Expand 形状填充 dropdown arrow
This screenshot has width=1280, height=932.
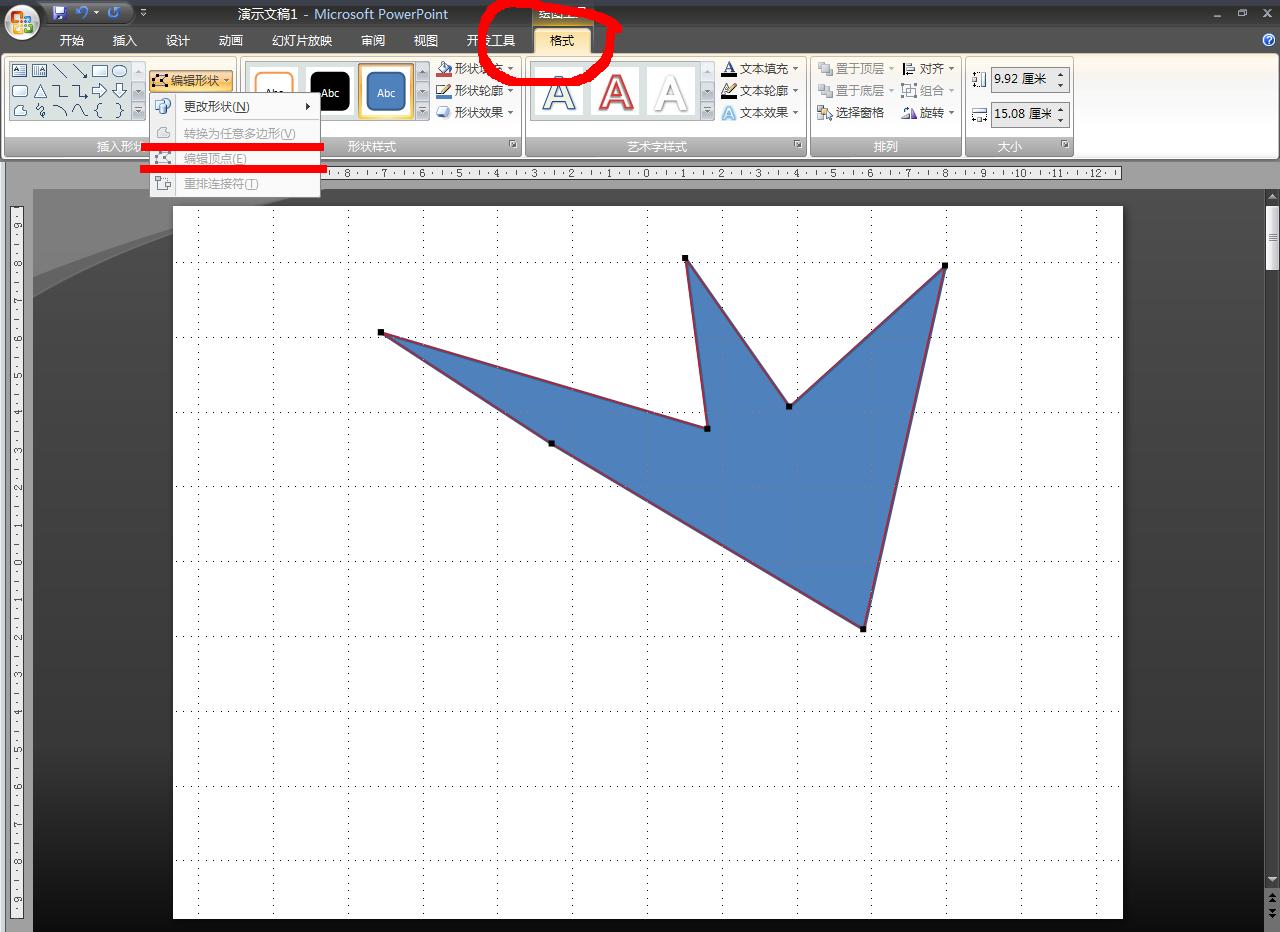[511, 69]
